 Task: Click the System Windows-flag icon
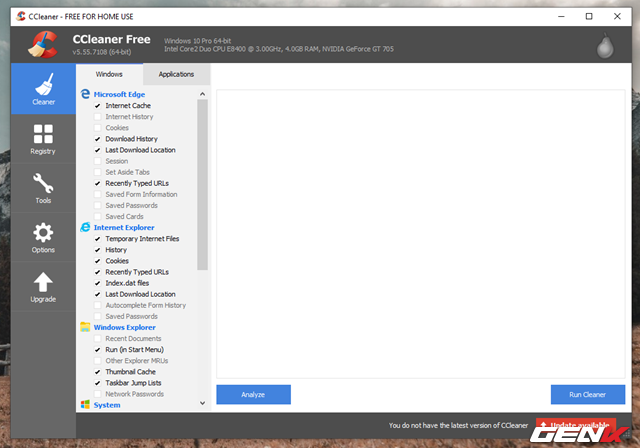pyautogui.click(x=85, y=404)
